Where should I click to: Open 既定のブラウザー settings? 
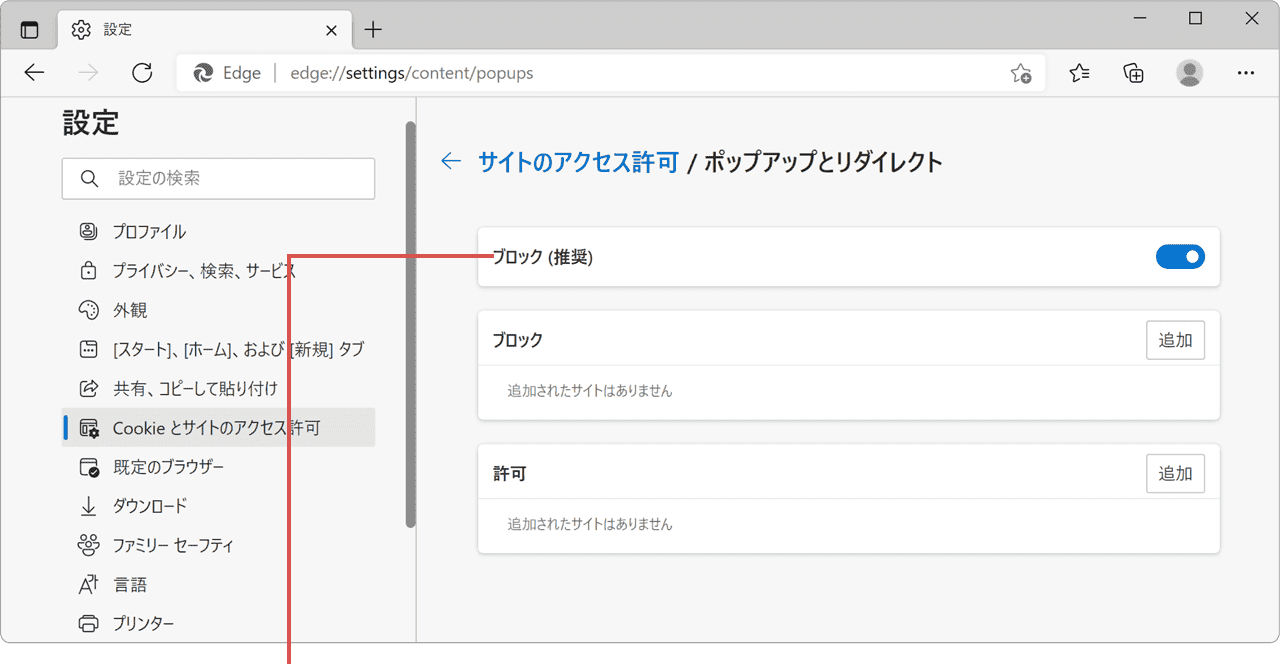pyautogui.click(x=218, y=467)
